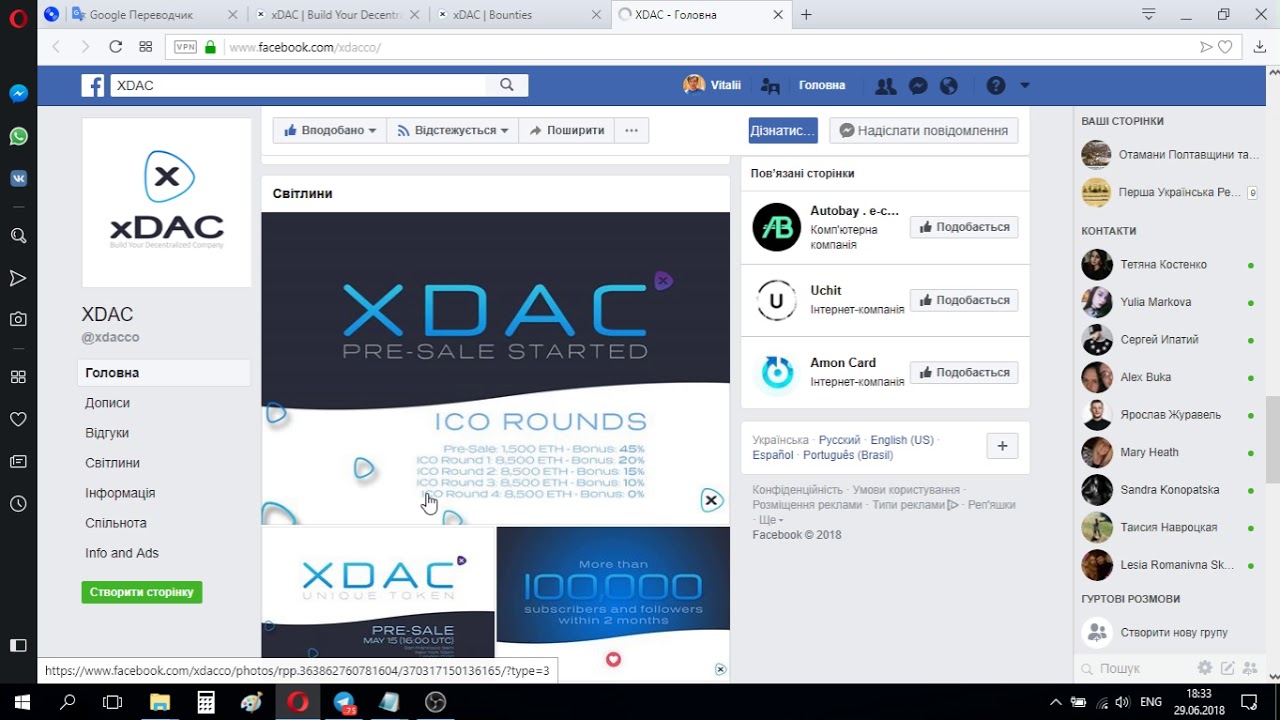
Task: Switch language to Русский
Action: pyautogui.click(x=839, y=440)
